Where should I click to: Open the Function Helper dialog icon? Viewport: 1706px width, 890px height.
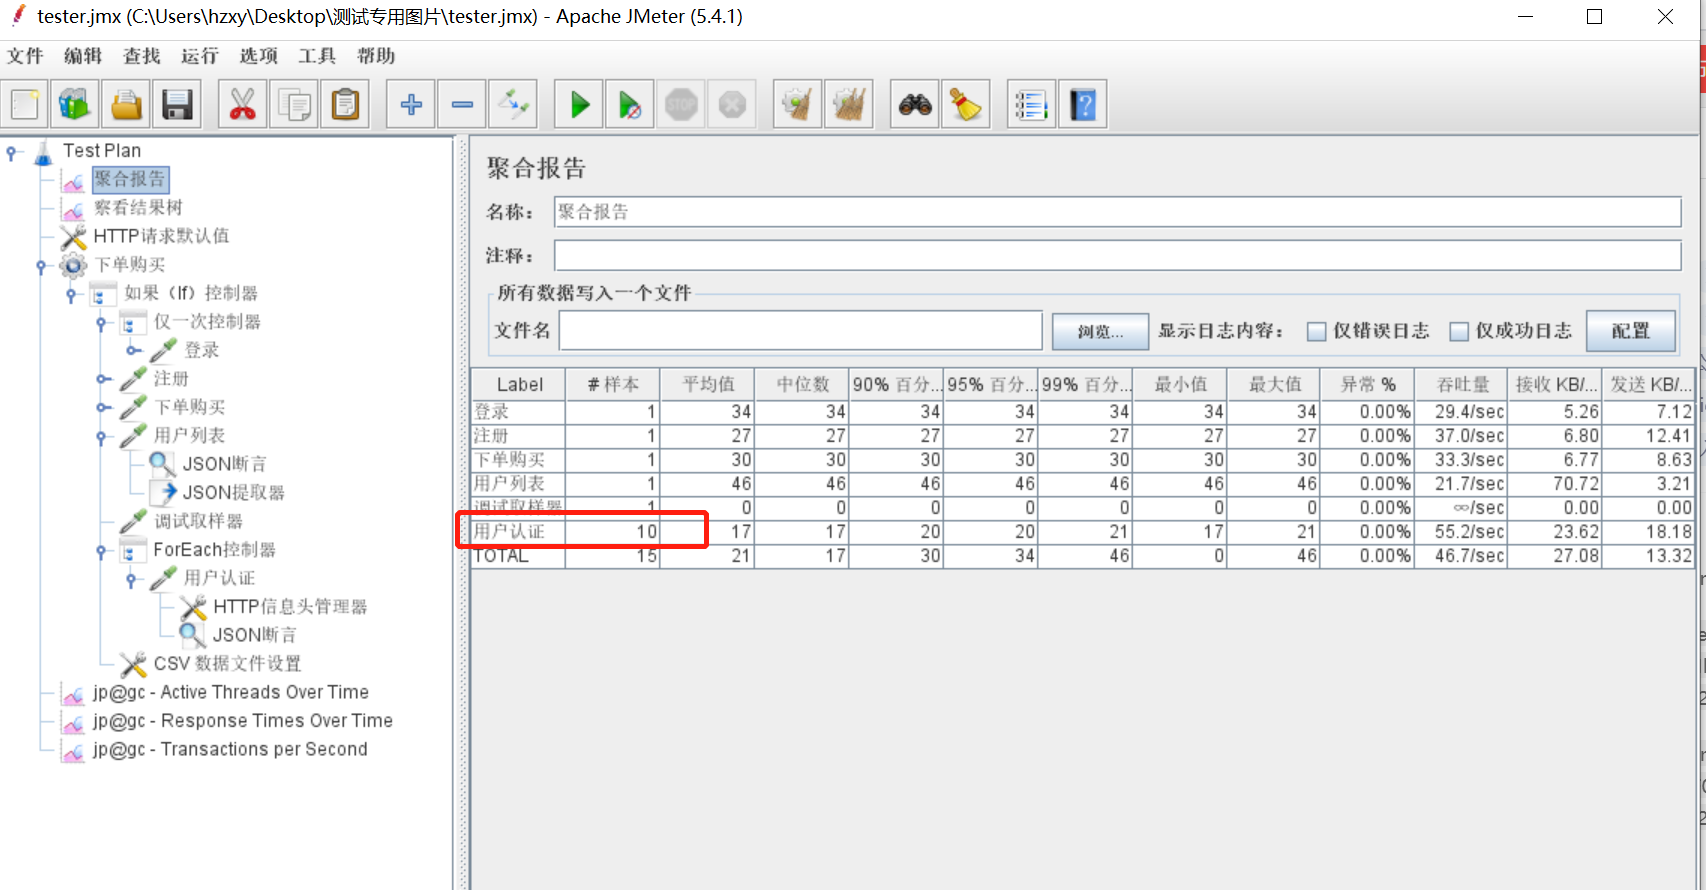tap(1032, 104)
